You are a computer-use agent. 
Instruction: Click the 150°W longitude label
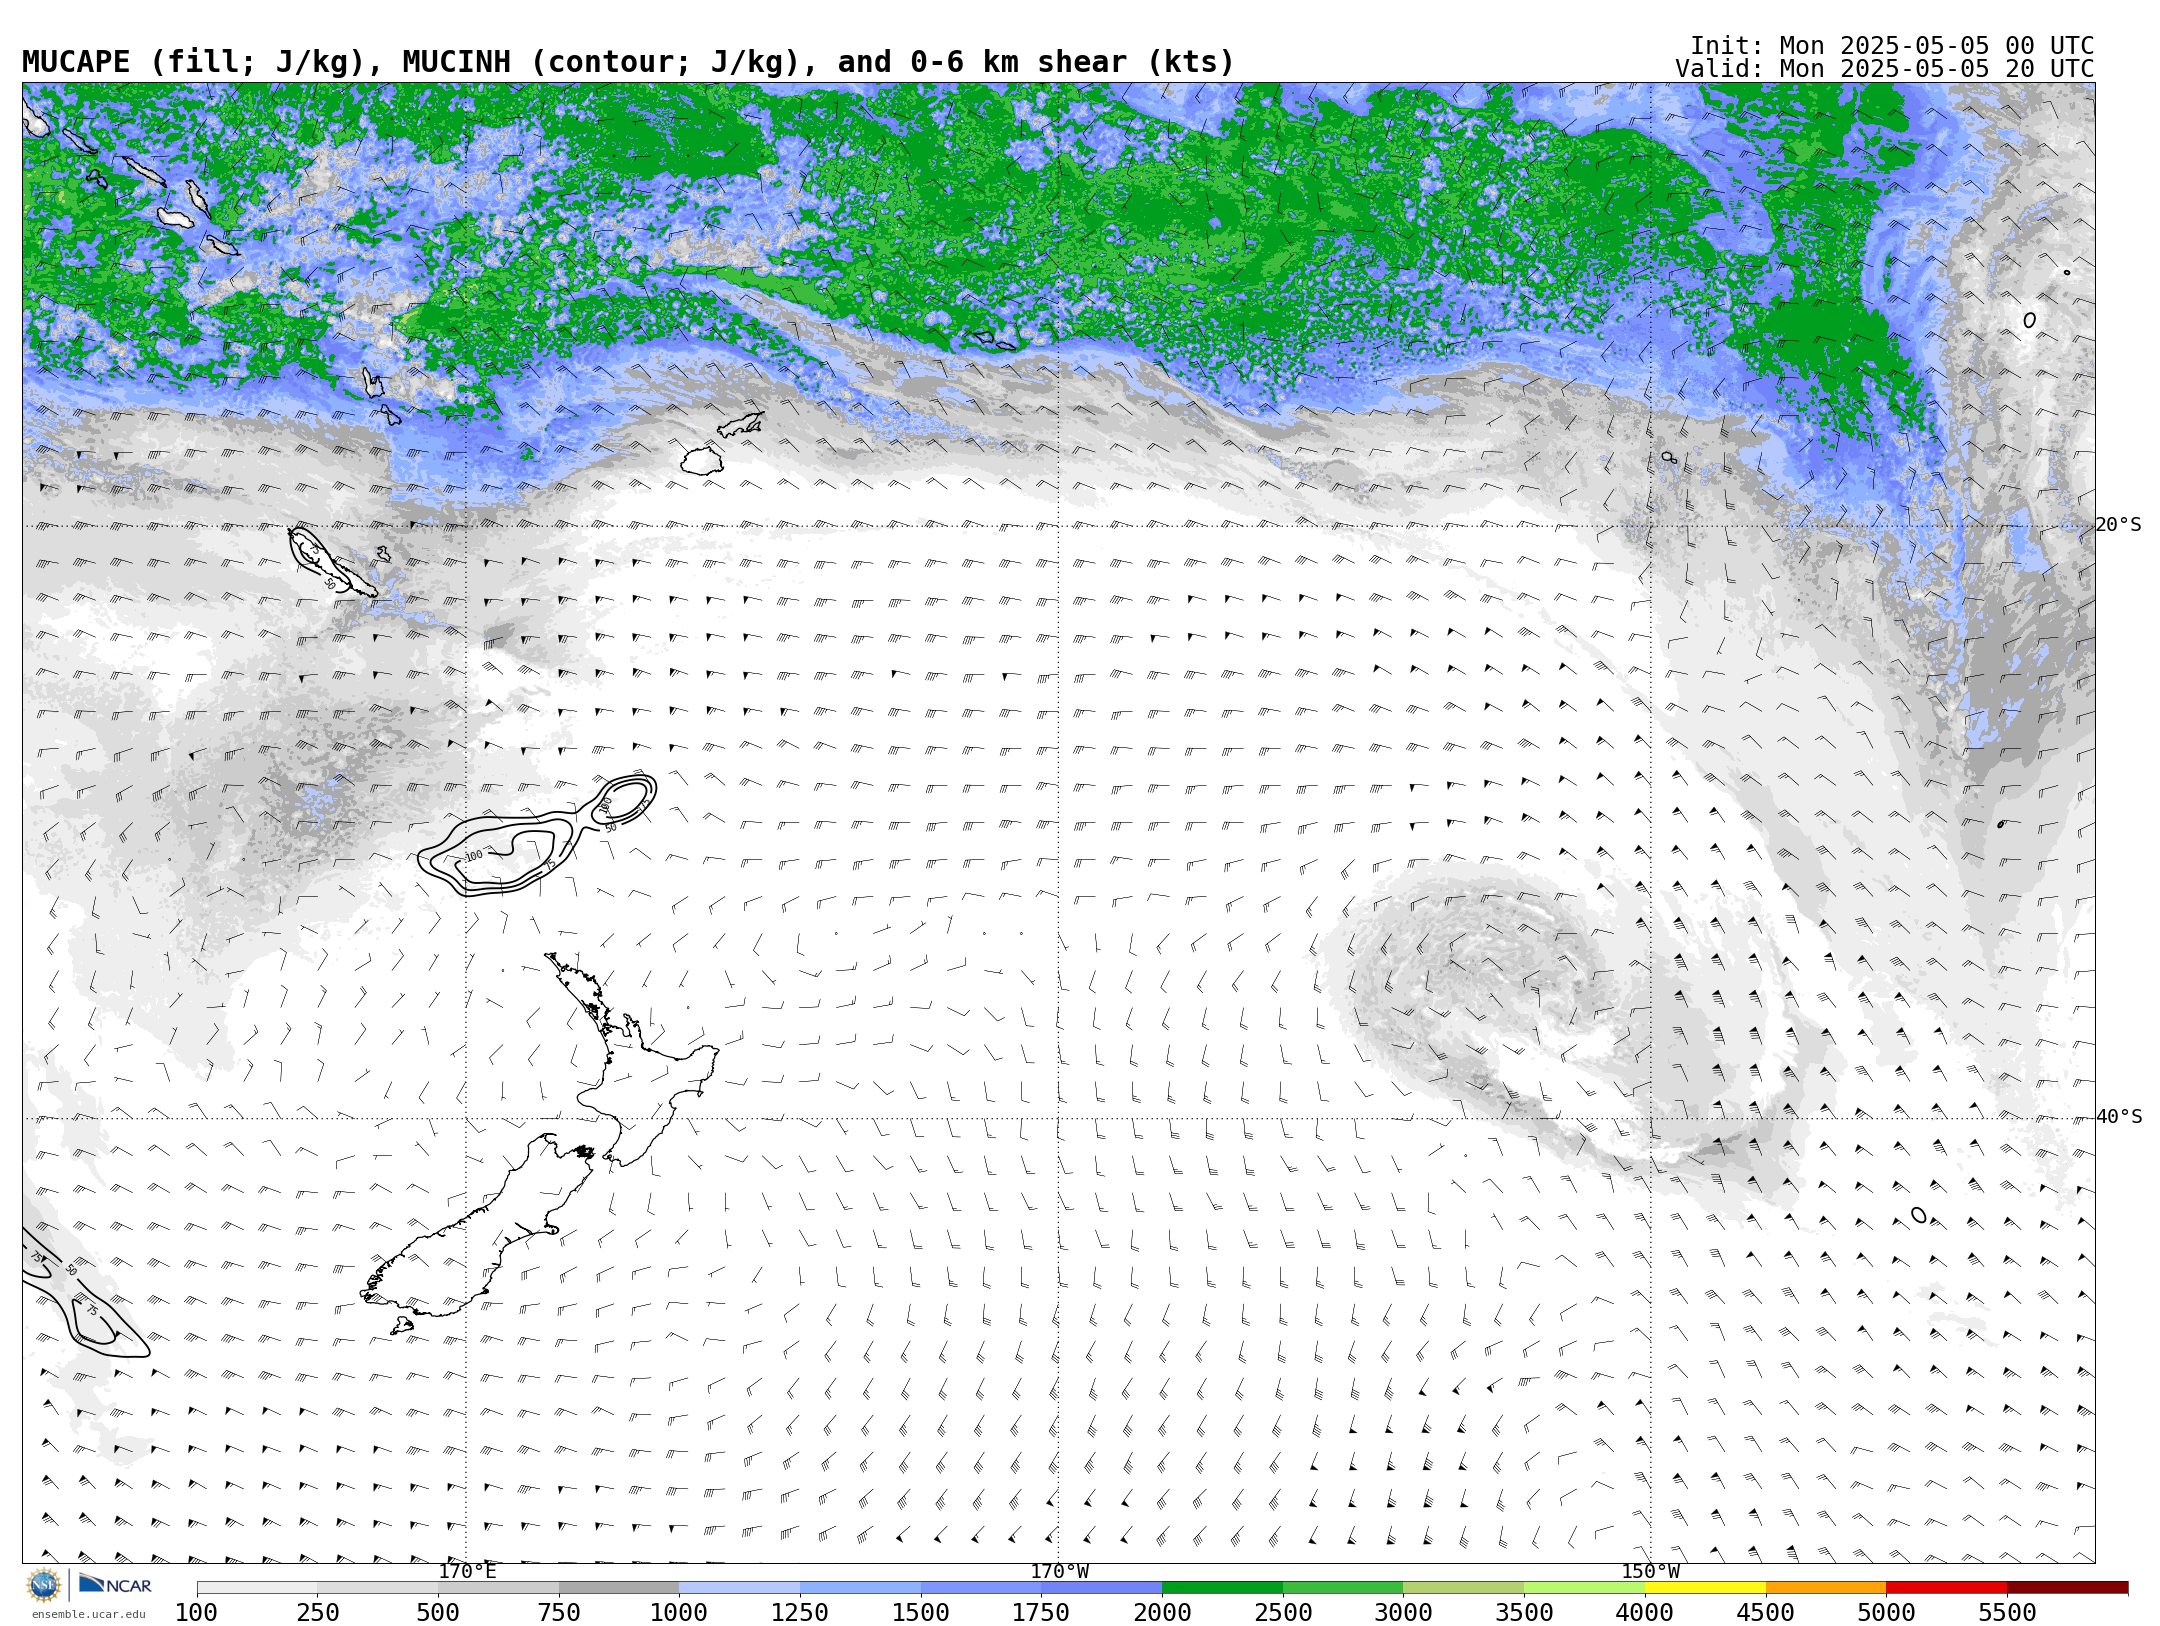[1650, 1572]
